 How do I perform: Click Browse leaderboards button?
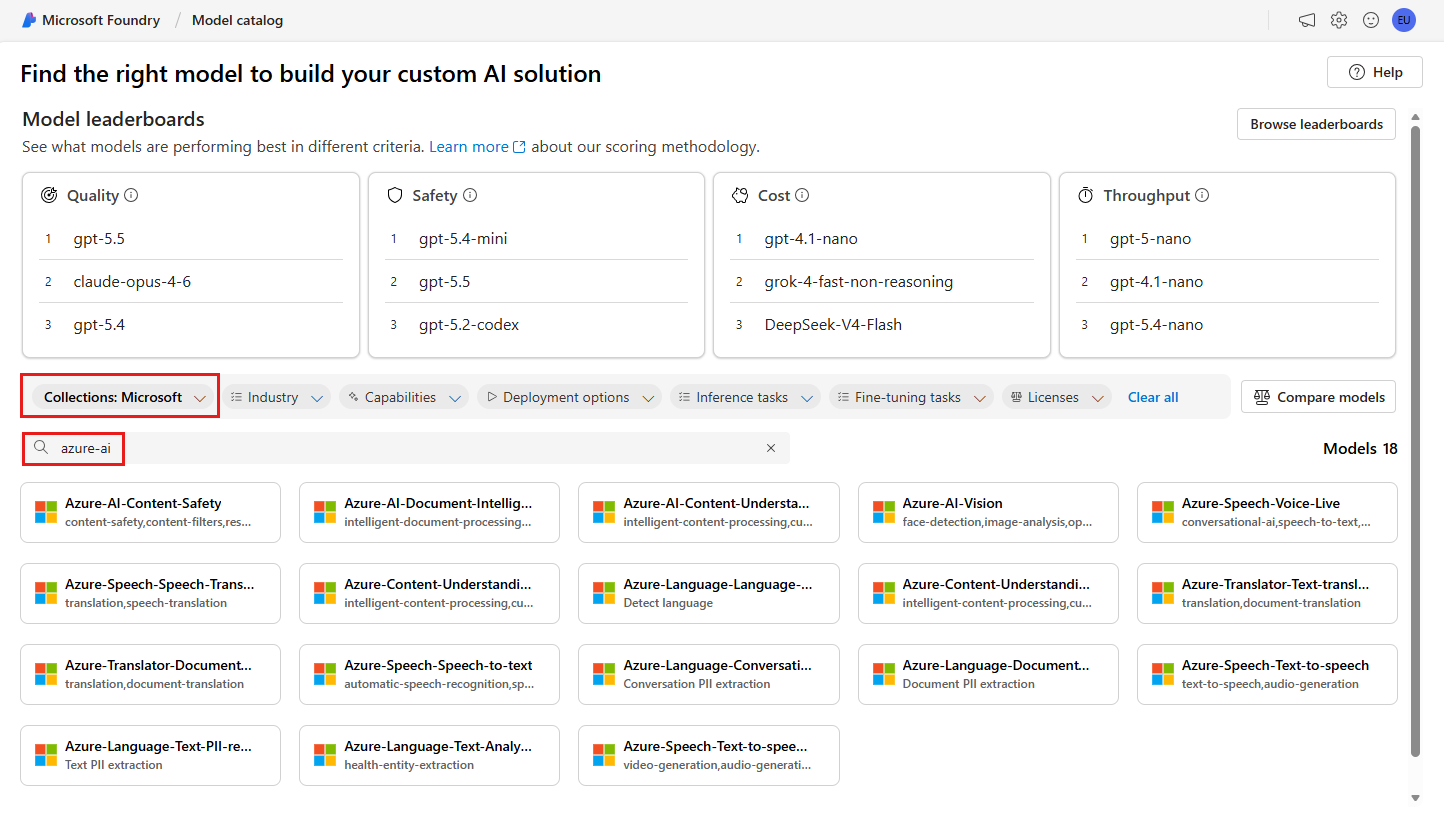[x=1316, y=124]
